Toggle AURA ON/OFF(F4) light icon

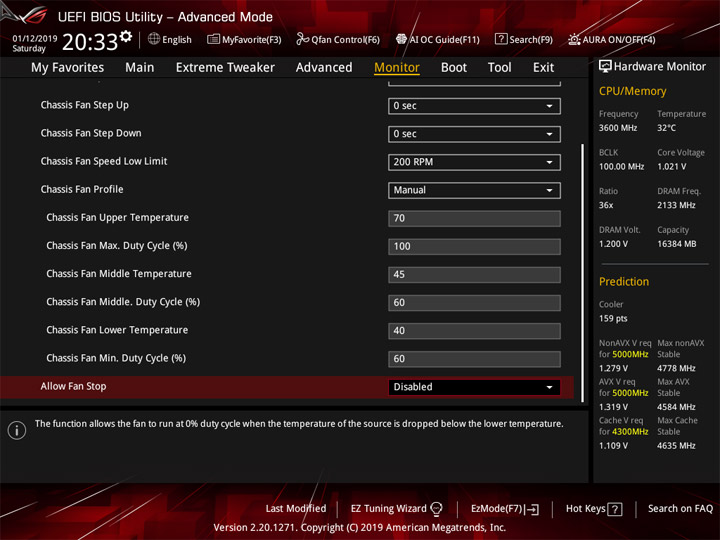574,39
